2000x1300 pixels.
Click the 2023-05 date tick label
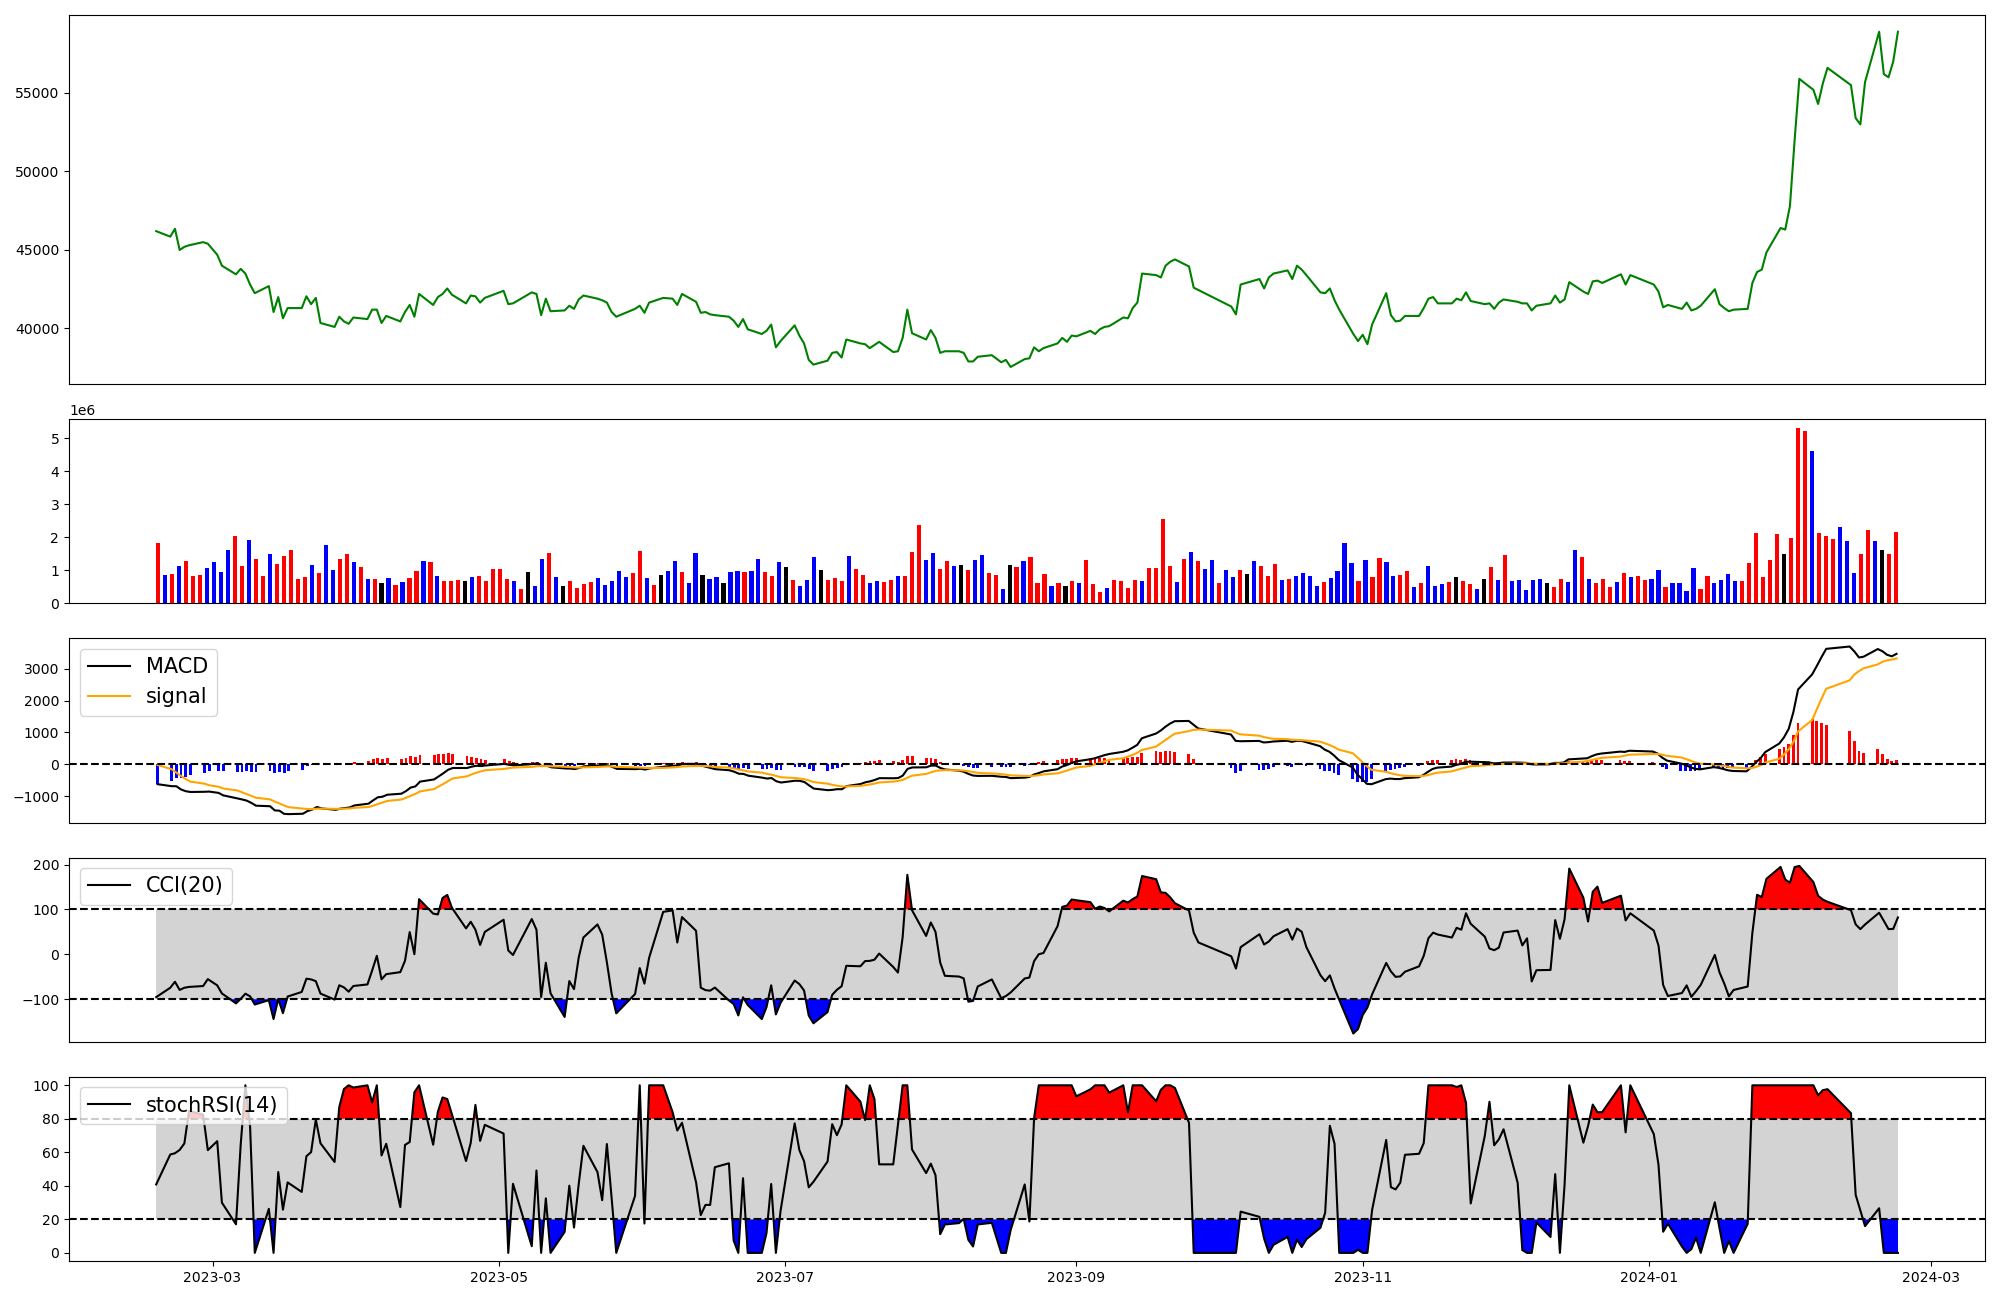coord(498,1277)
